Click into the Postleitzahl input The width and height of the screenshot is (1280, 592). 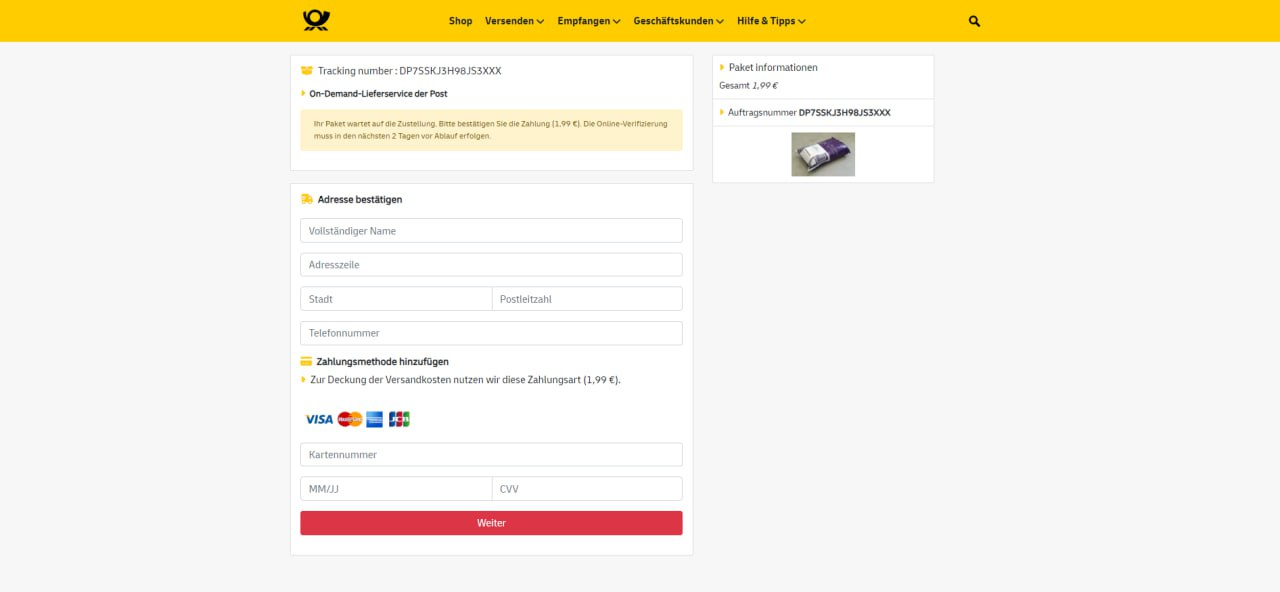(587, 299)
